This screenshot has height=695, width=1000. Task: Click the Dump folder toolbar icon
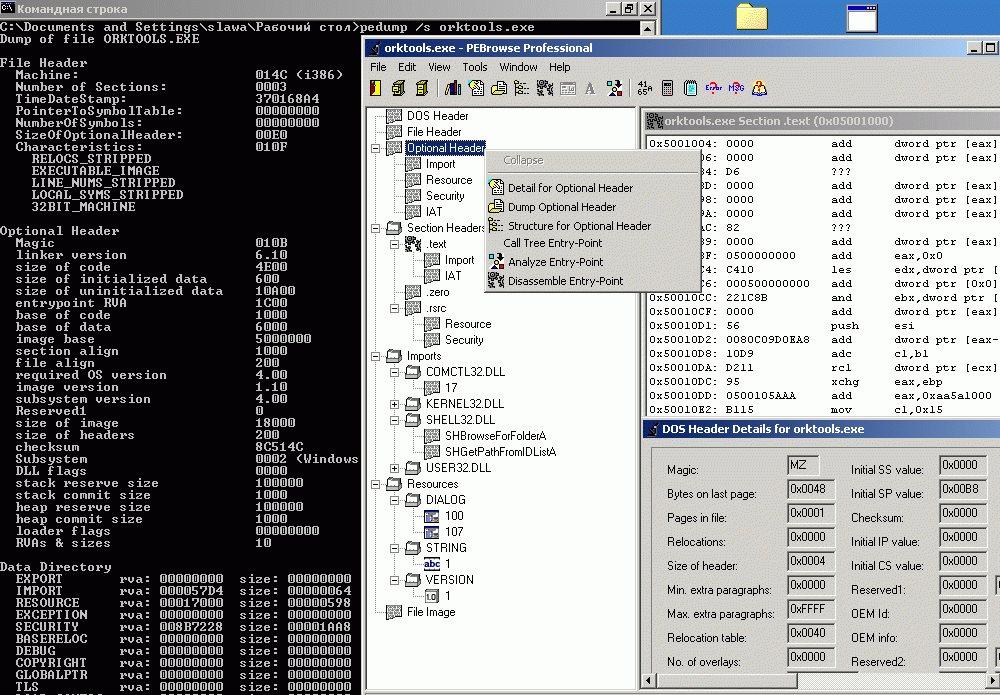coord(499,88)
